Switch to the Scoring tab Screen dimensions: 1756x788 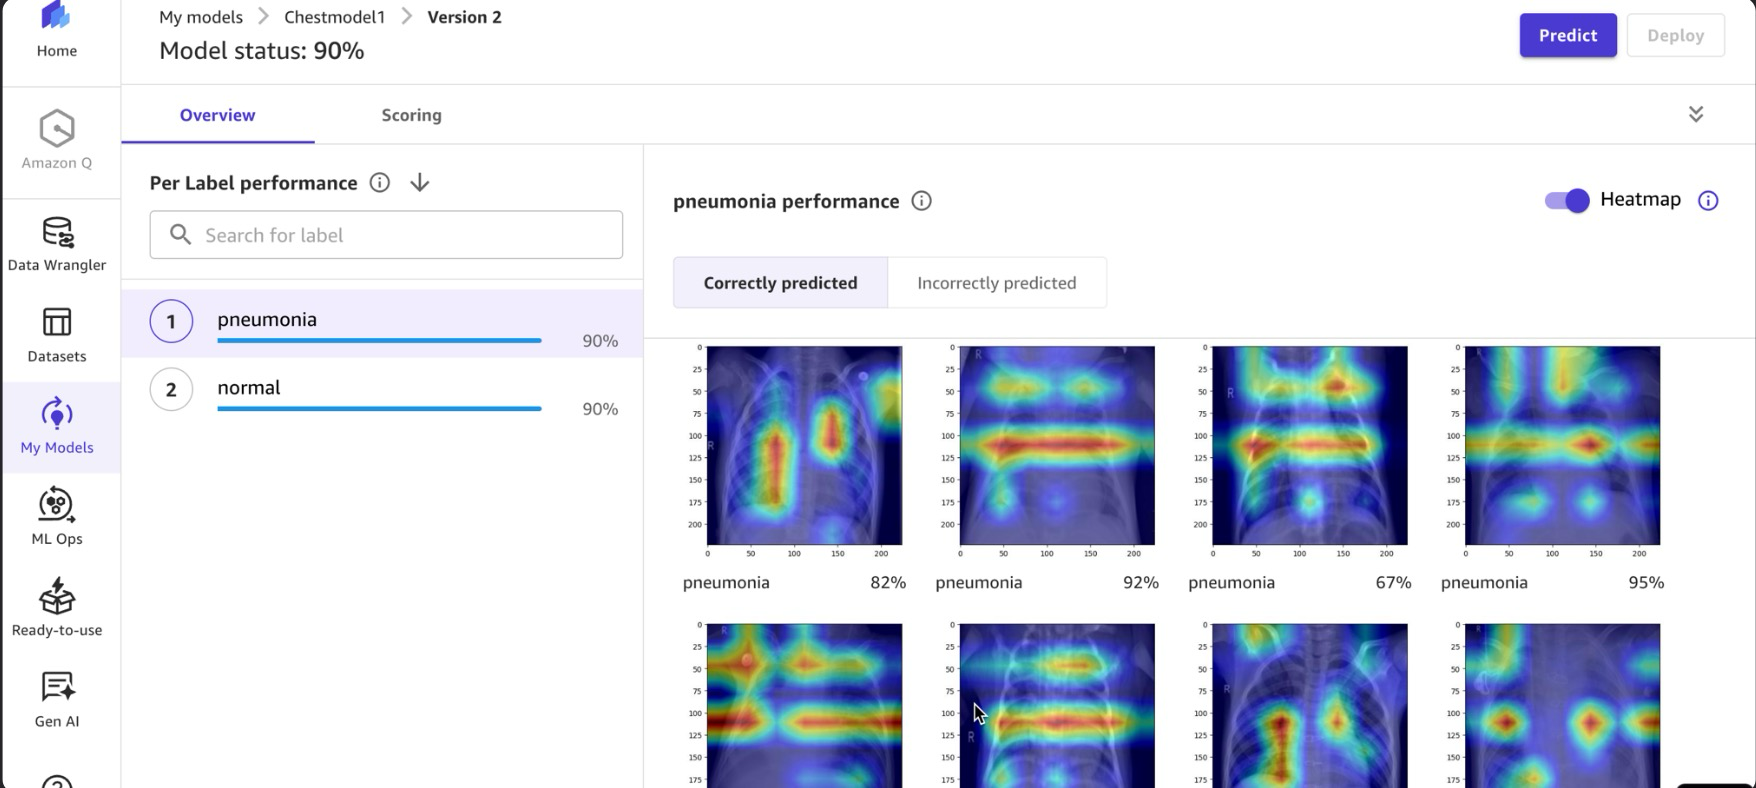coord(411,115)
